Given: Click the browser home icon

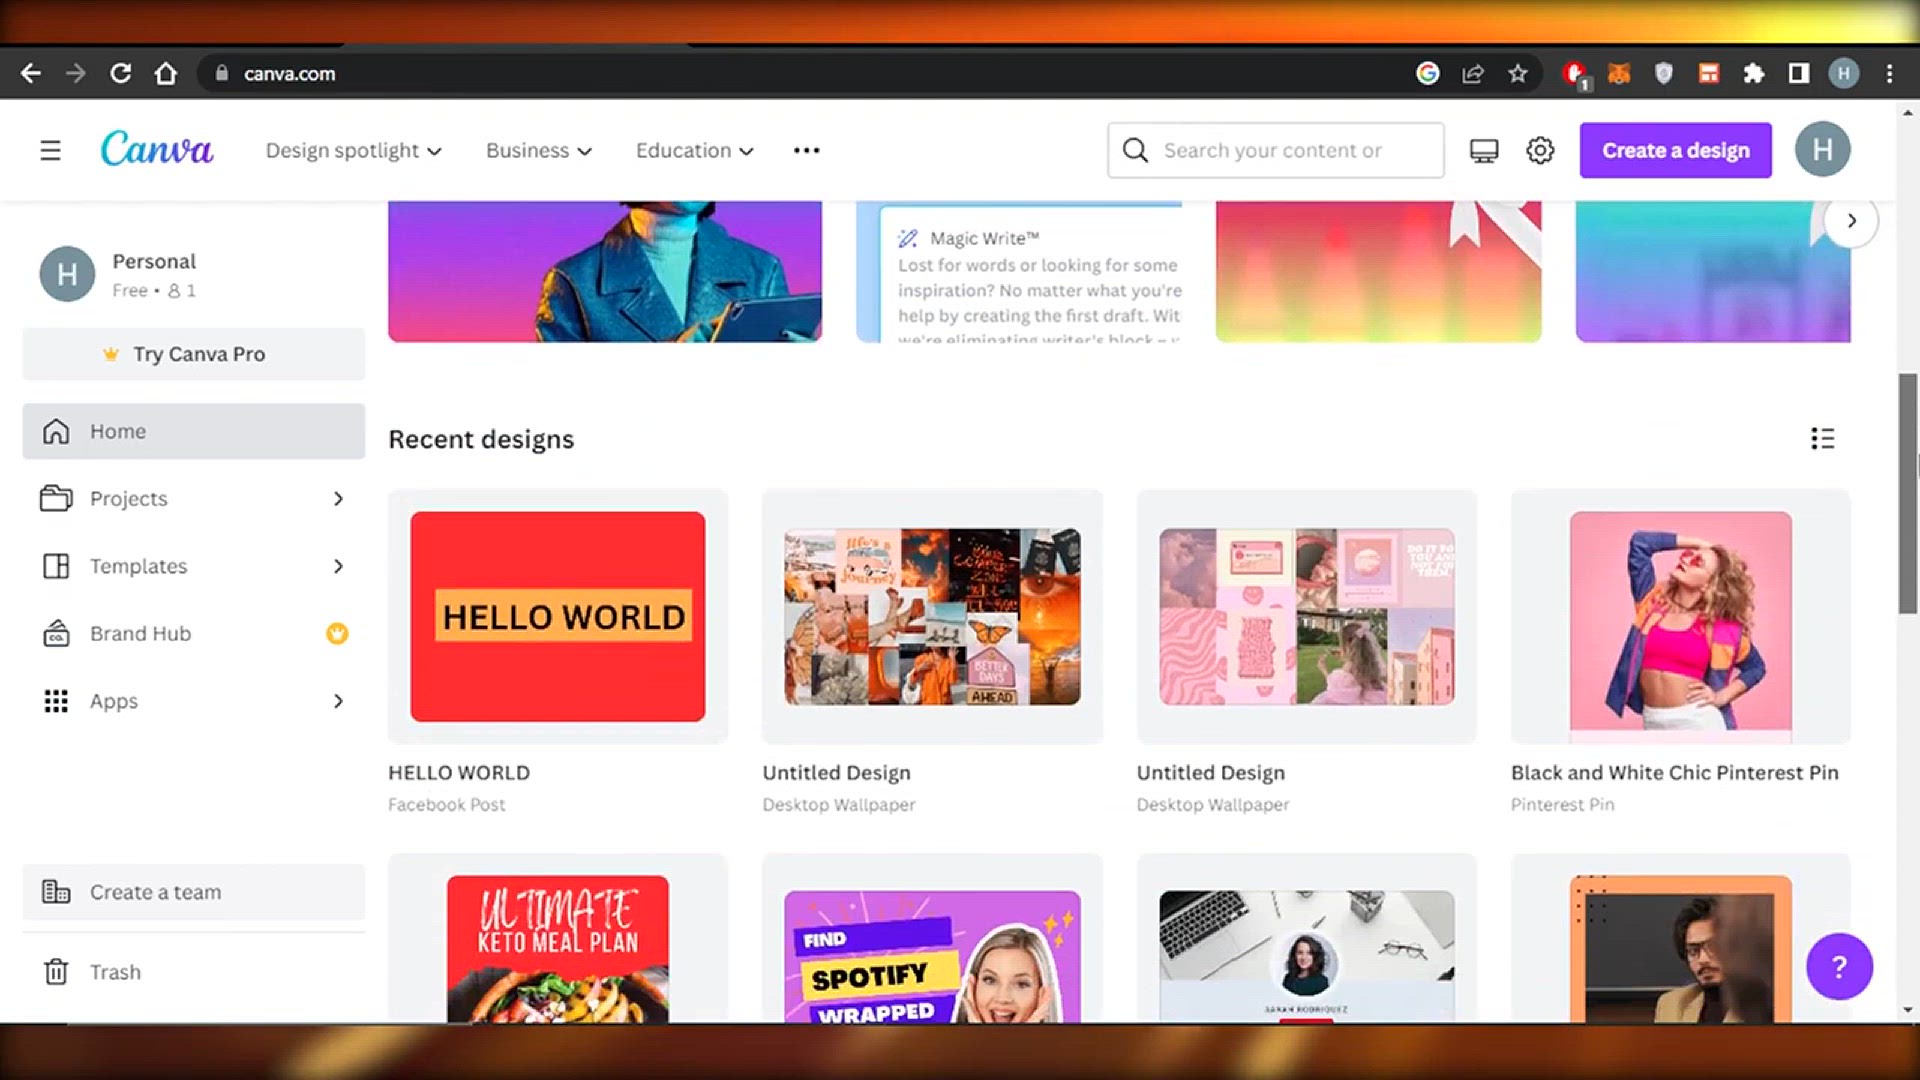Looking at the screenshot, I should coord(166,73).
